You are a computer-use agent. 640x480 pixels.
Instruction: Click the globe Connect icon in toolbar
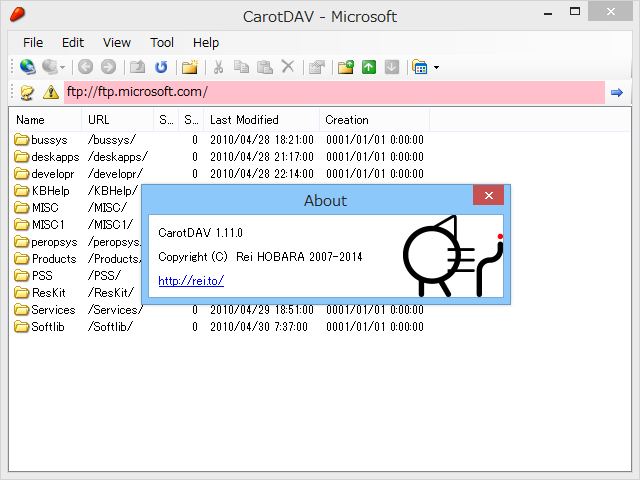click(x=27, y=67)
